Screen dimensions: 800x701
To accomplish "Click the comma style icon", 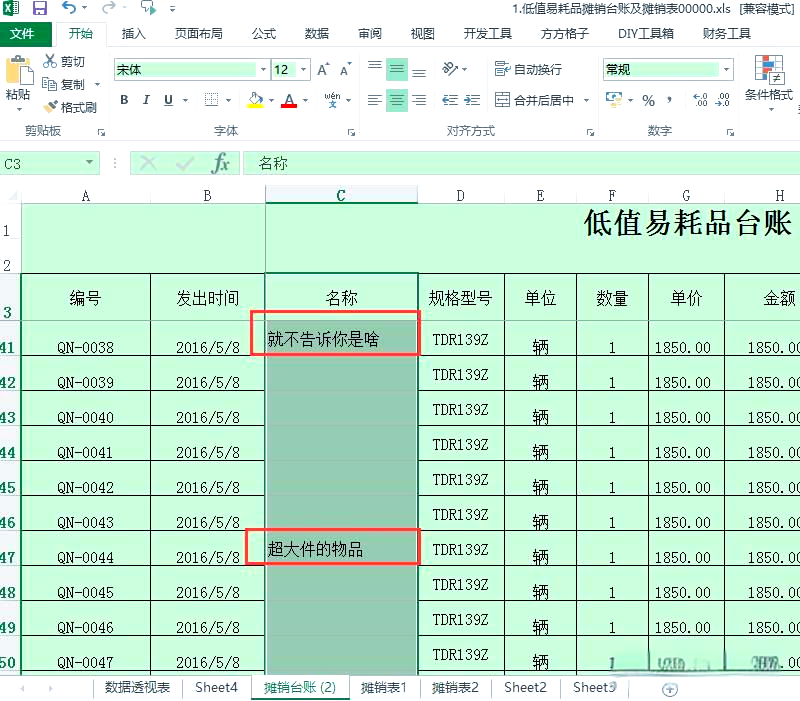I will coord(669,100).
